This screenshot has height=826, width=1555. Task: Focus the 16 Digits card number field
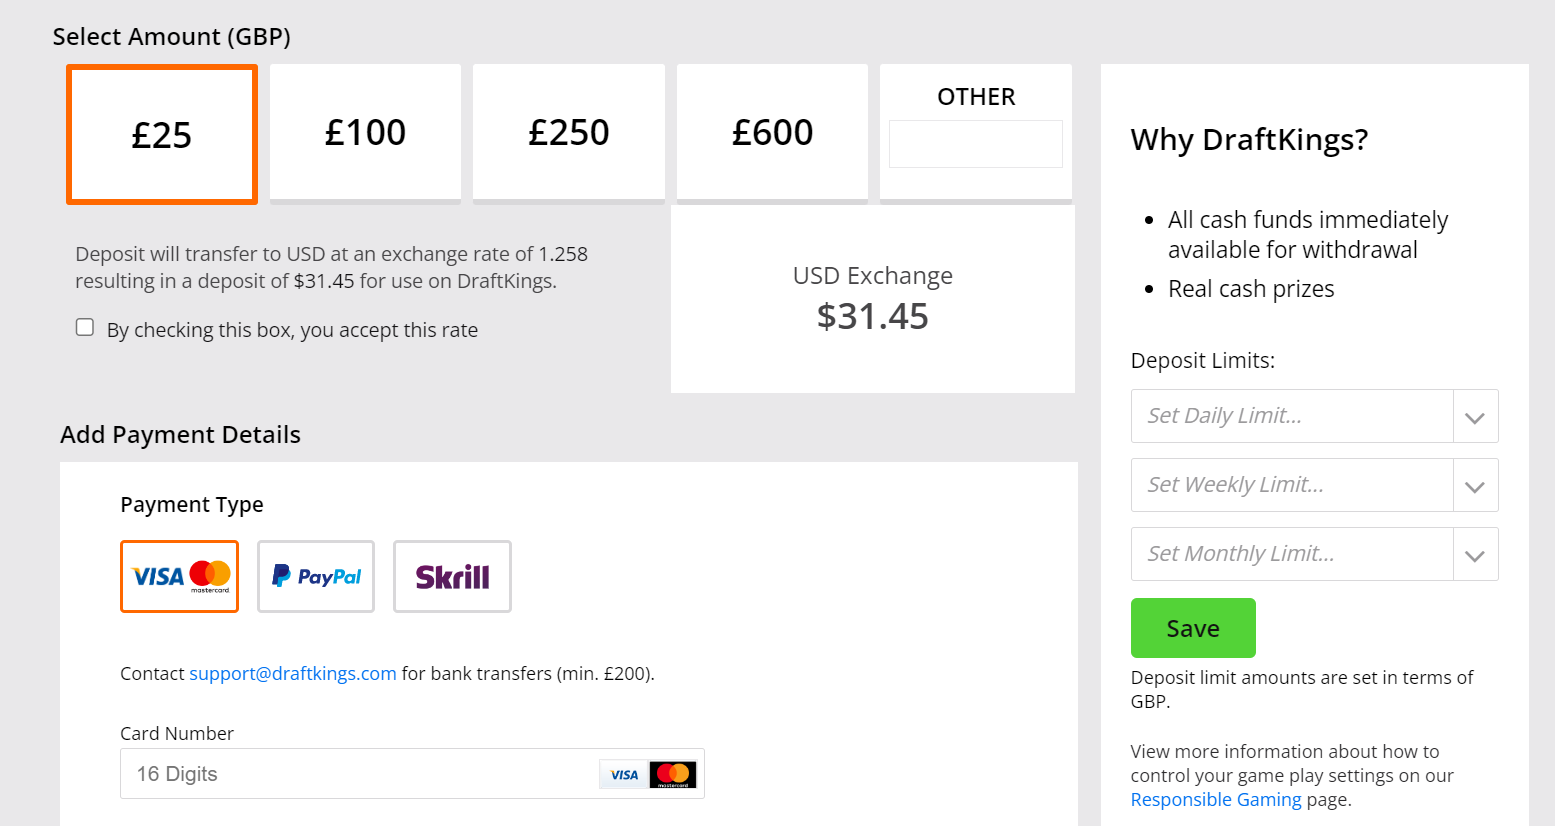[412, 774]
